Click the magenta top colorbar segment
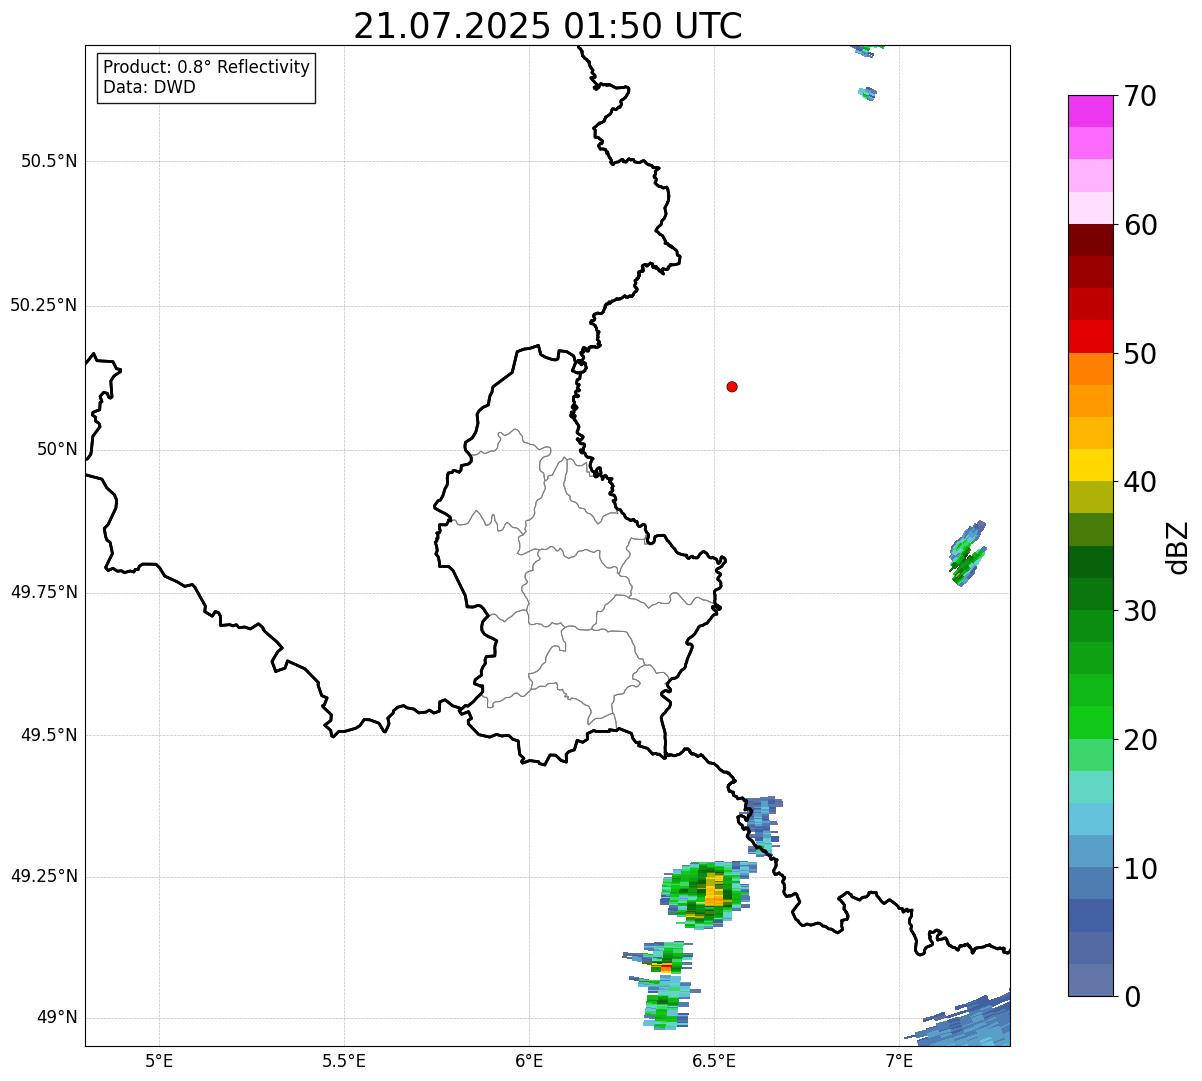This screenshot has width=1202, height=1081. pyautogui.click(x=1091, y=111)
